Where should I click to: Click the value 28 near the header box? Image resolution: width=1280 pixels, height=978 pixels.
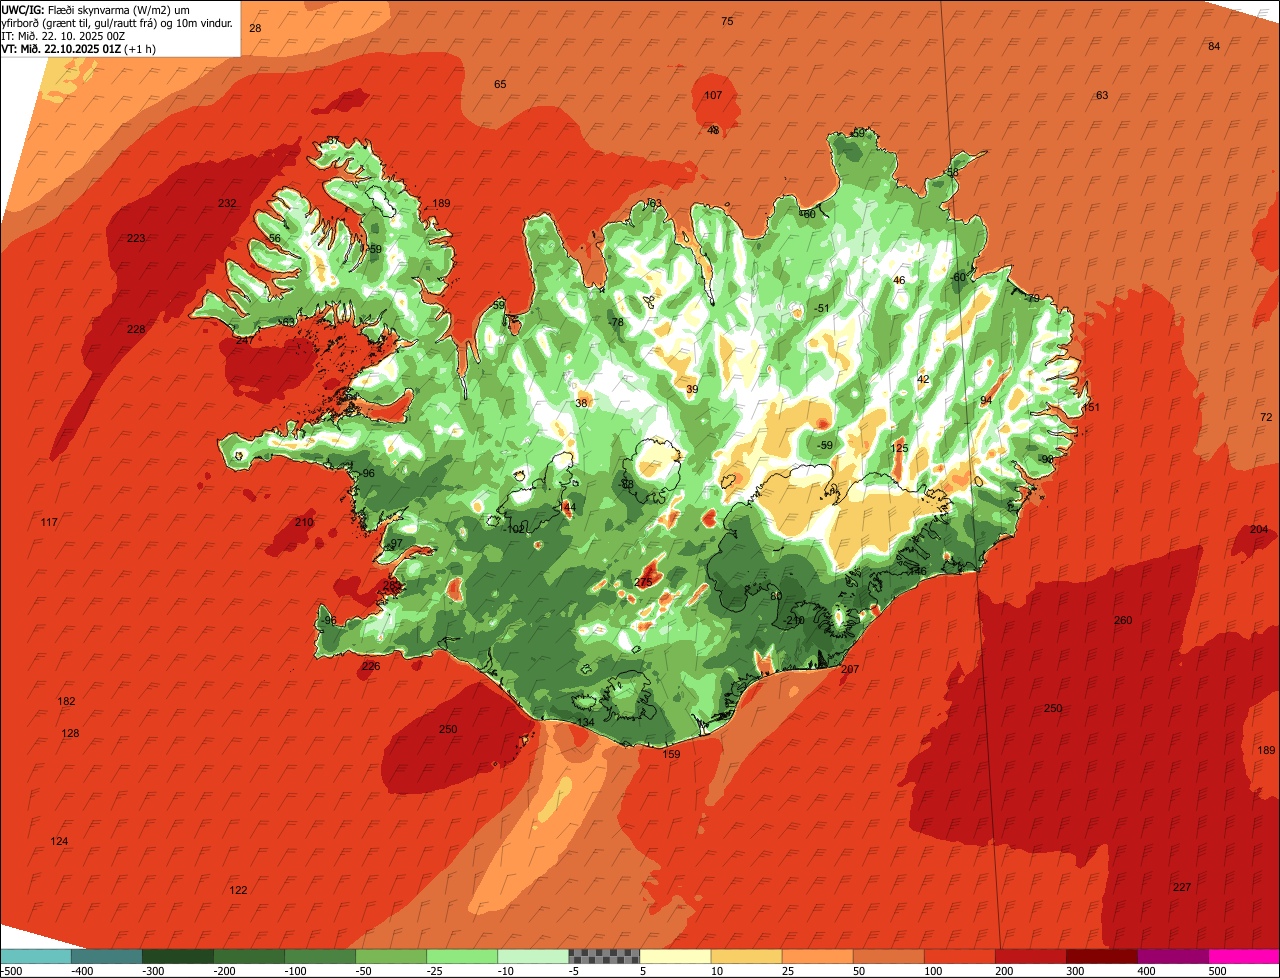coord(255,28)
